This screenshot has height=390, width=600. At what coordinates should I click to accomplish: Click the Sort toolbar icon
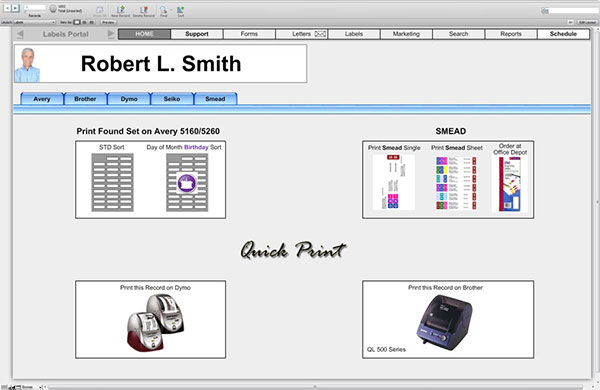pos(180,11)
